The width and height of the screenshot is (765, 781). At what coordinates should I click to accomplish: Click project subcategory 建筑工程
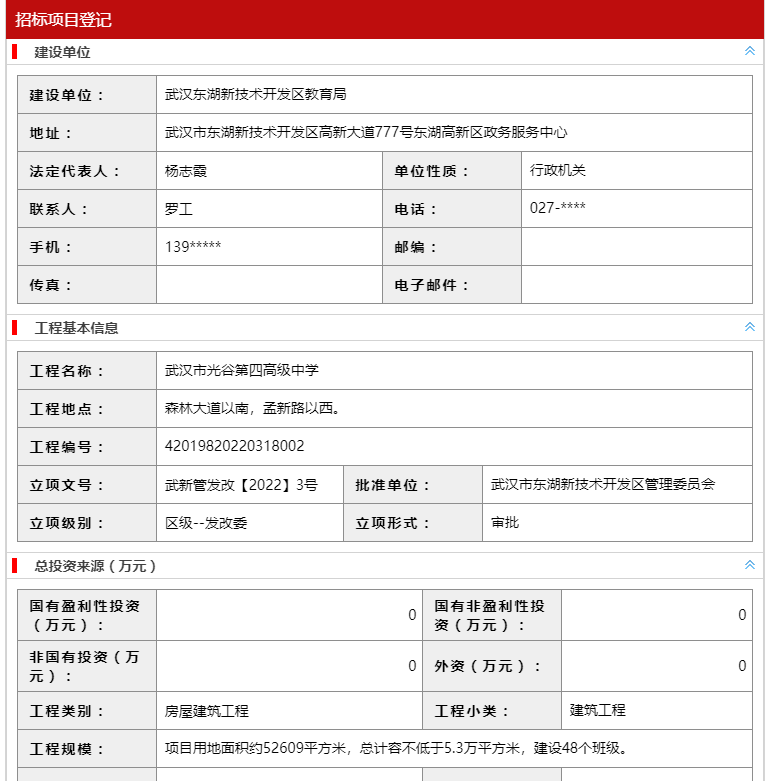point(598,710)
